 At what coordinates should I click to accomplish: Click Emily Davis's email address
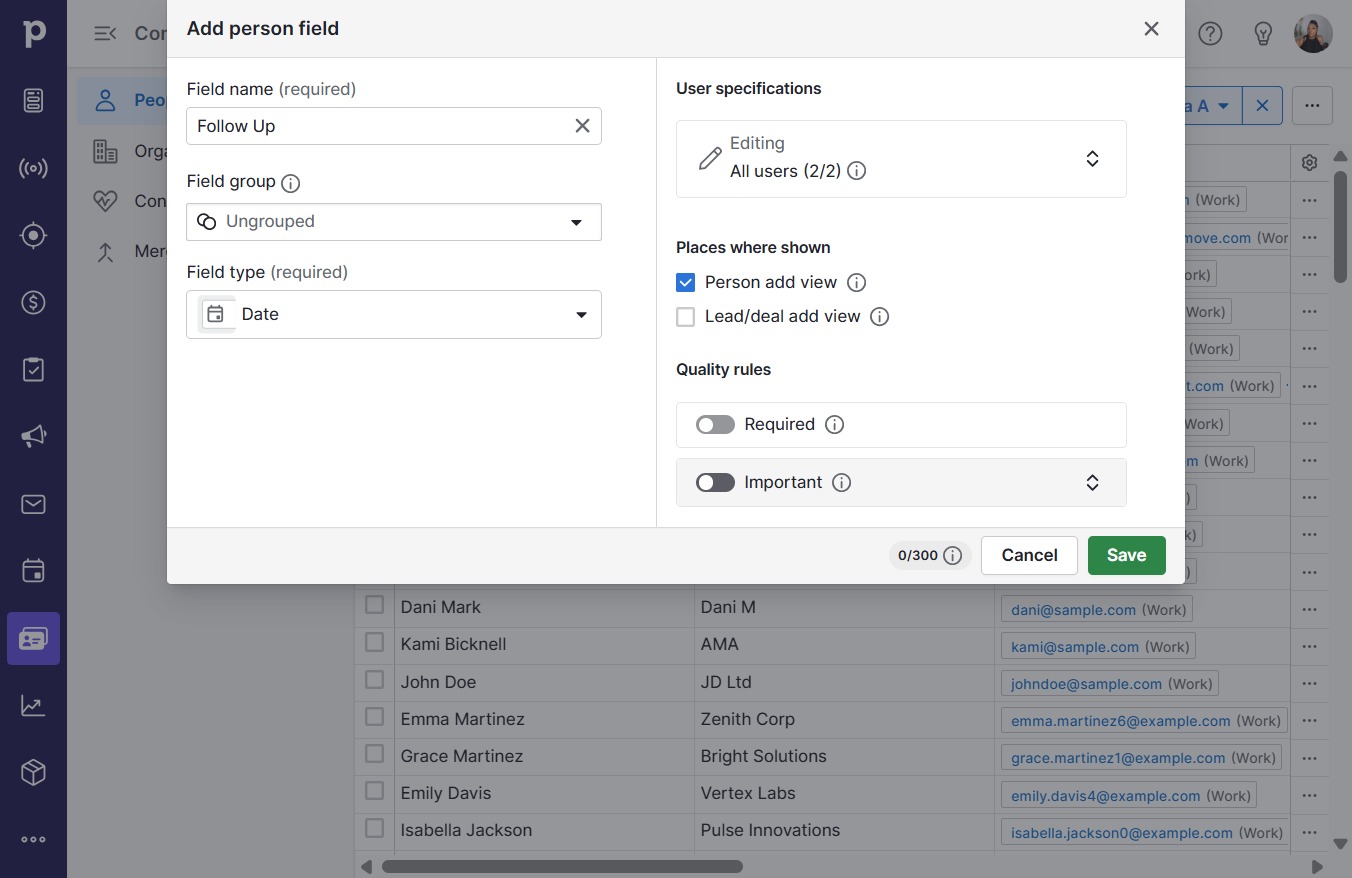click(x=1105, y=796)
